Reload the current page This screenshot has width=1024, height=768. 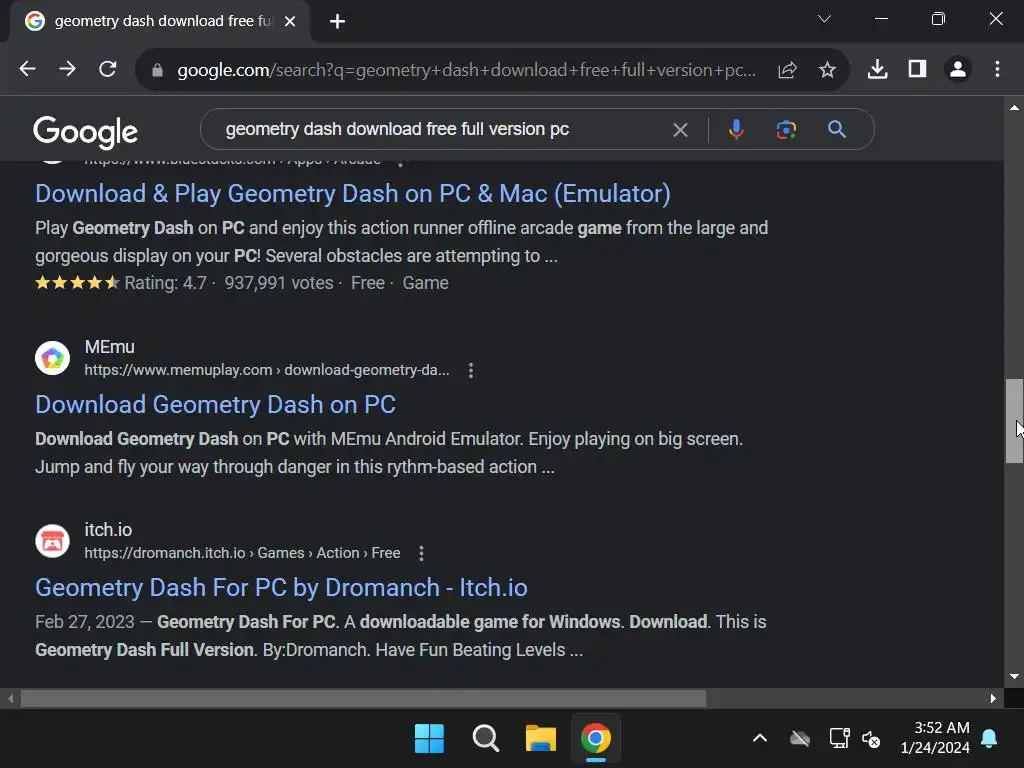click(108, 69)
